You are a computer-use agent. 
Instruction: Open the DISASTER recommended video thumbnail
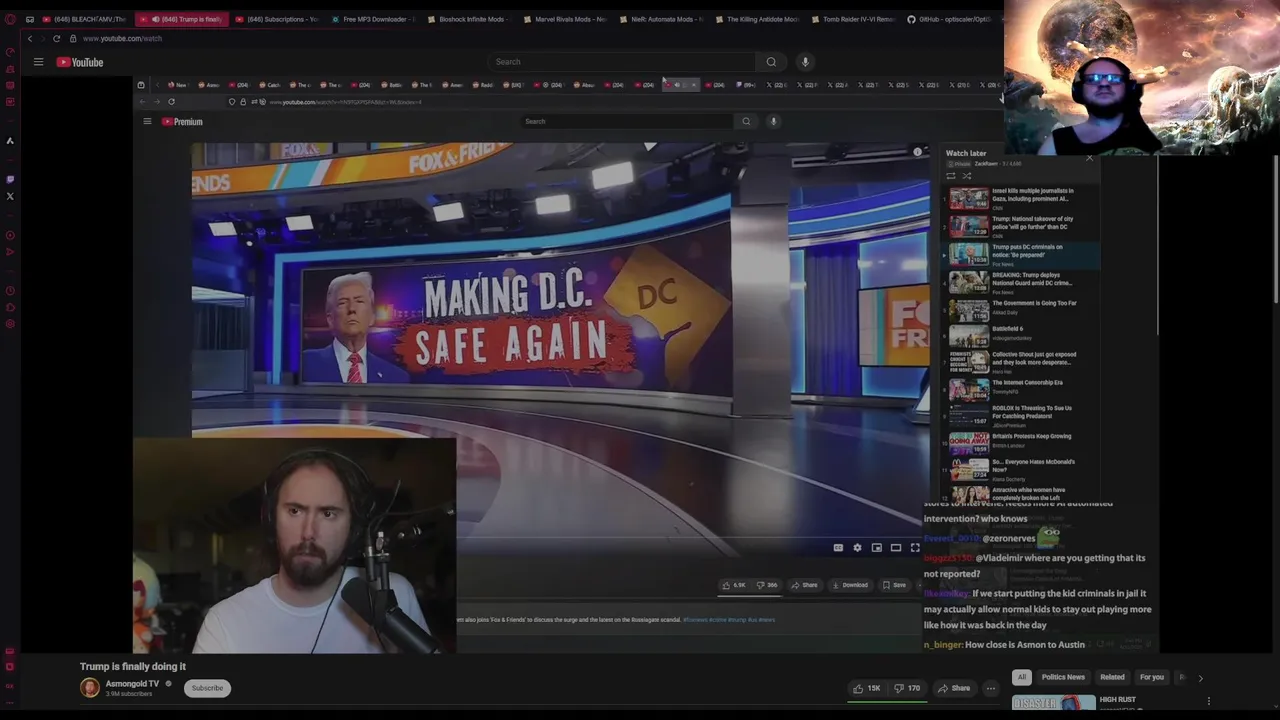pyautogui.click(x=1053, y=702)
